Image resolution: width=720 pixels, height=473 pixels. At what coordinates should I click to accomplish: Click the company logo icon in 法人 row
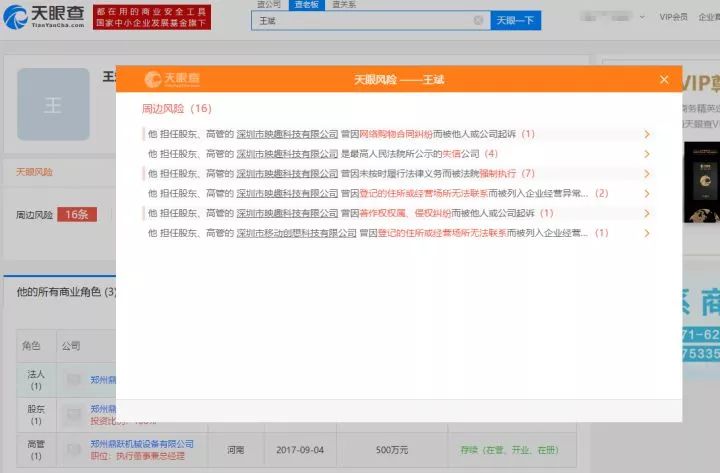click(73, 380)
